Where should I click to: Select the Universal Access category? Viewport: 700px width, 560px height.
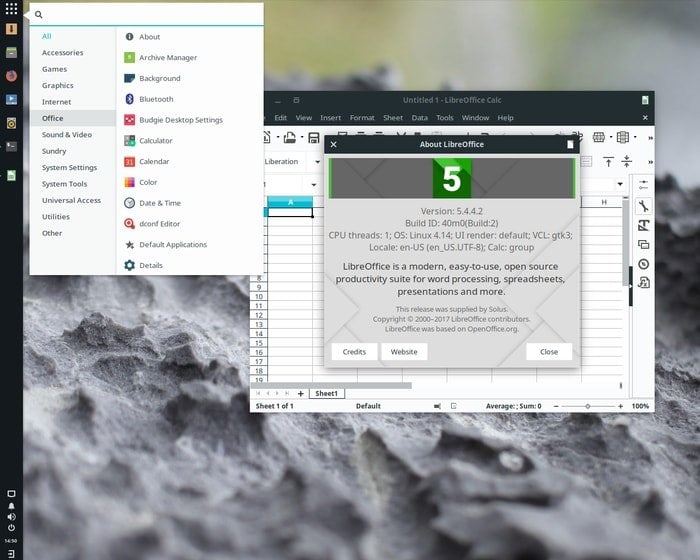[x=73, y=201]
